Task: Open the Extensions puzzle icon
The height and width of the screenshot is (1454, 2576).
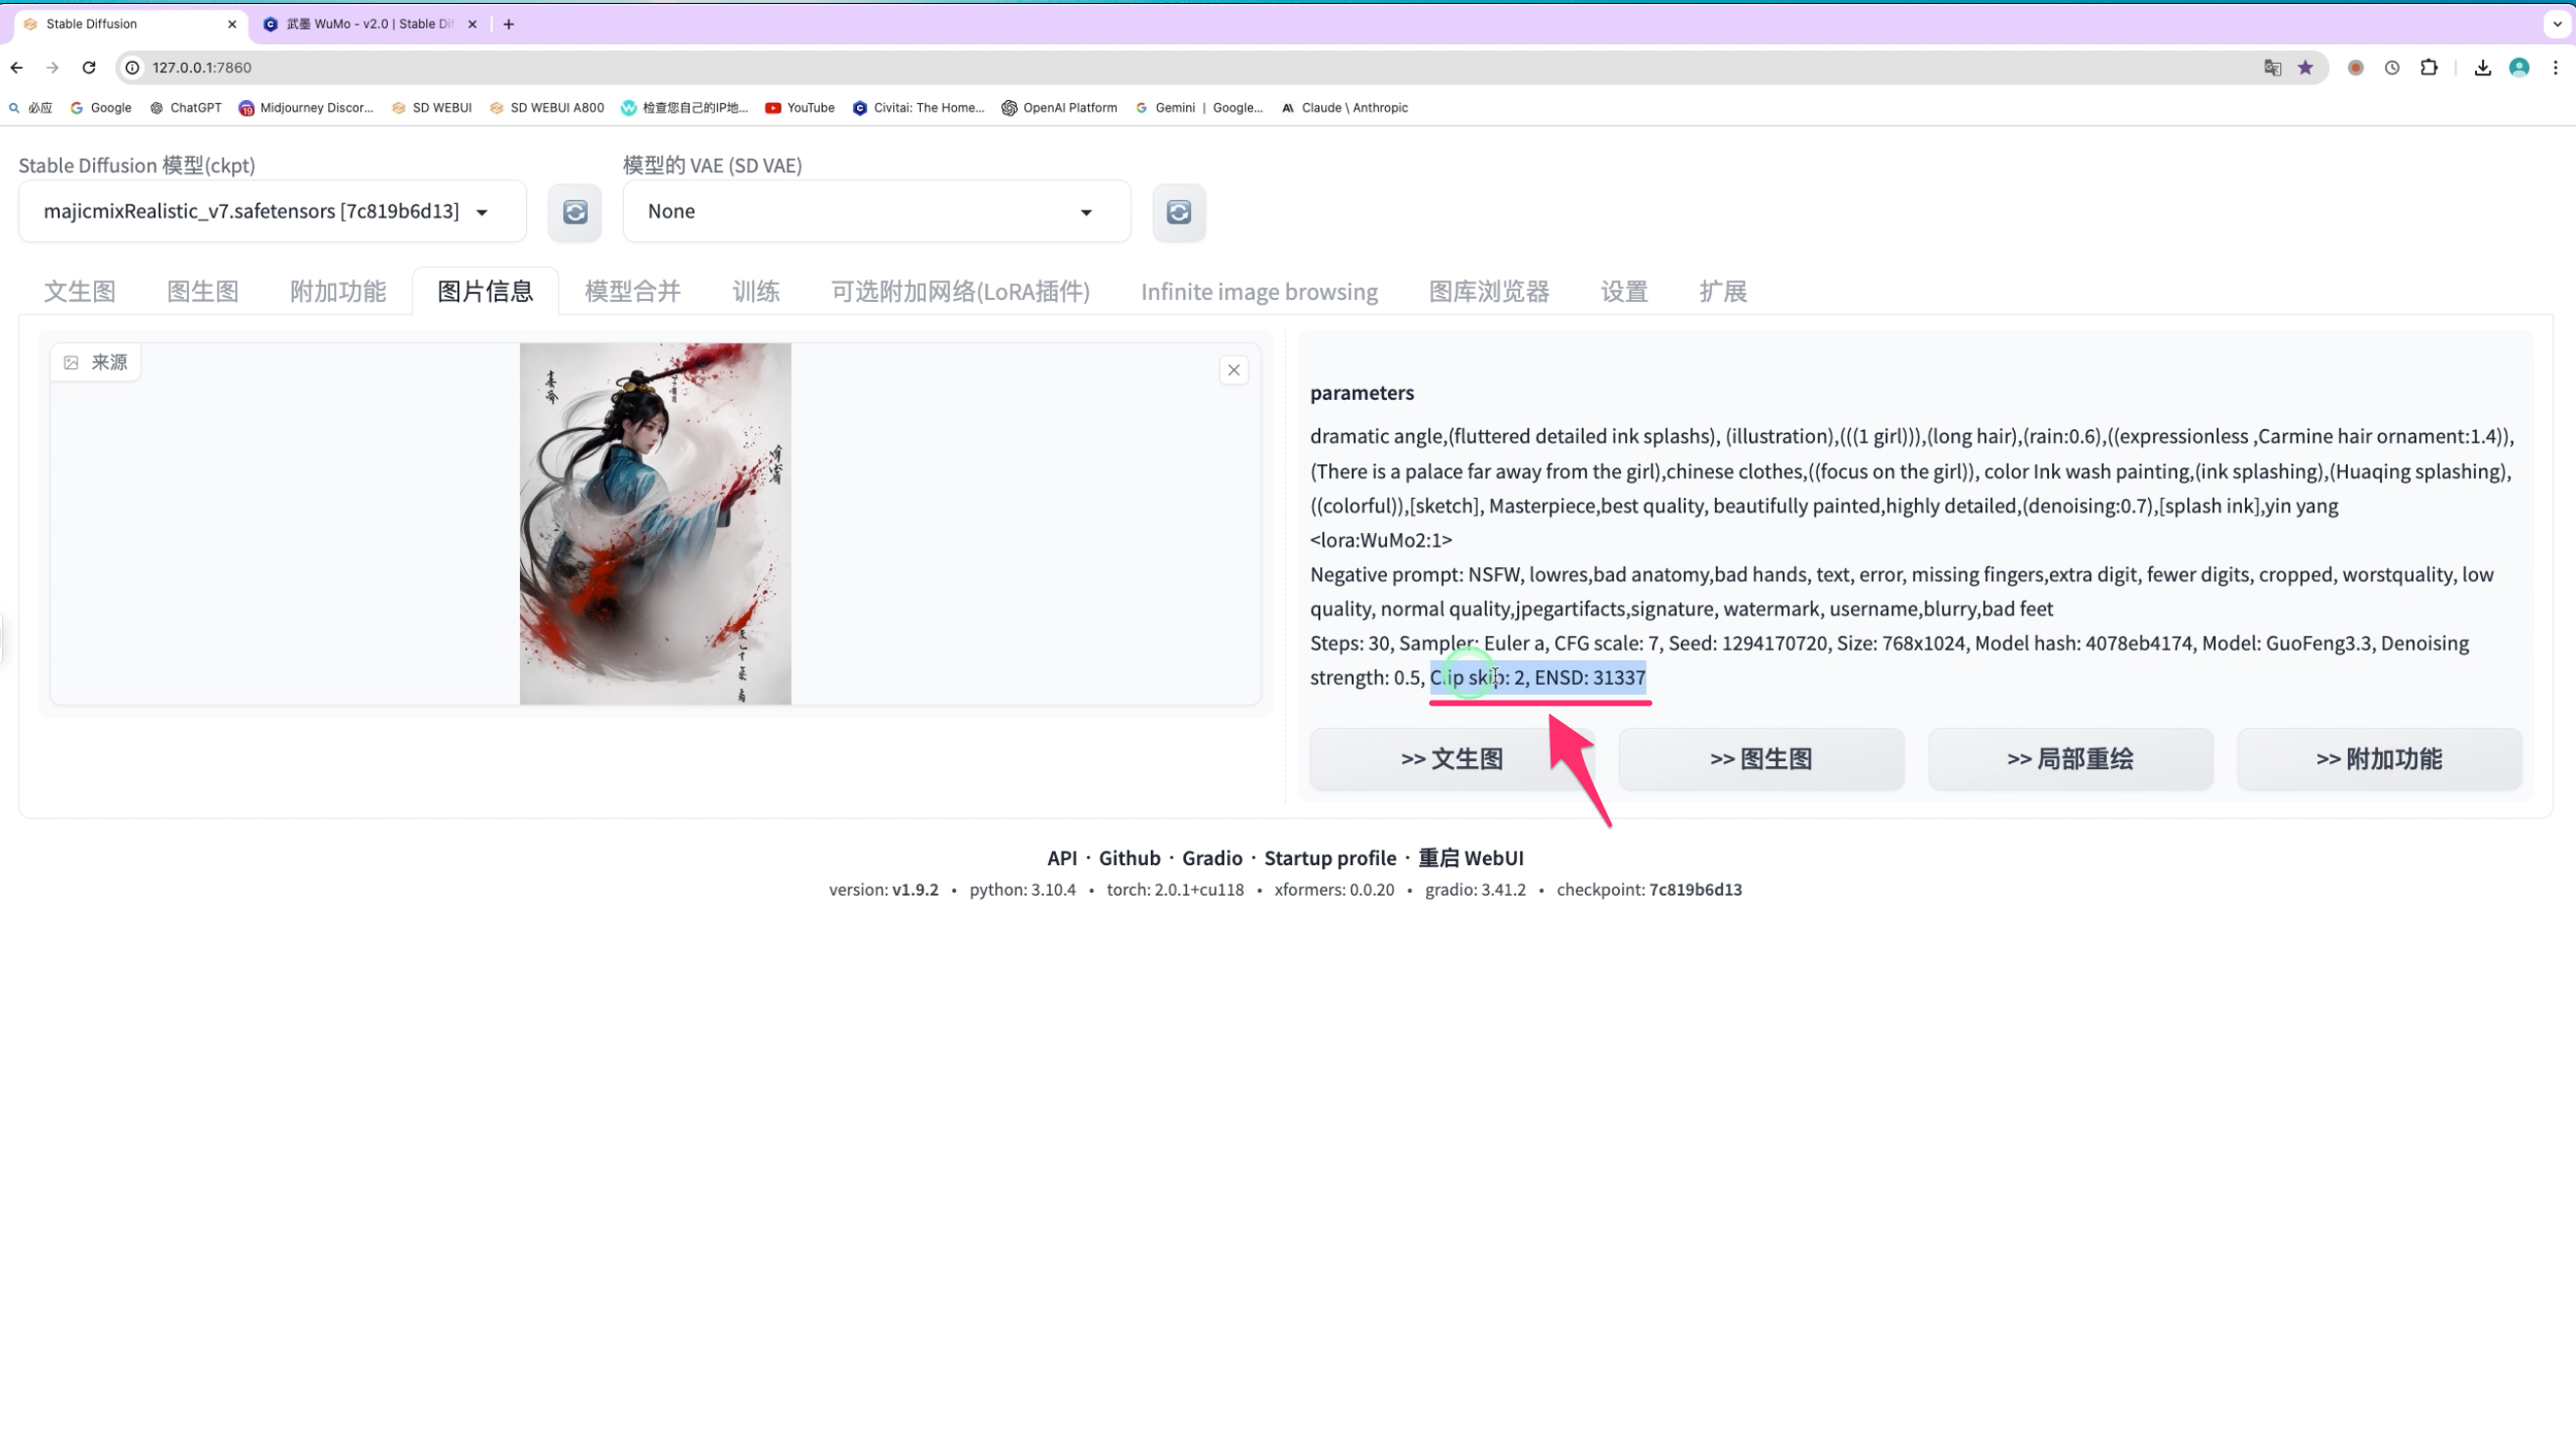Action: pos(2429,67)
